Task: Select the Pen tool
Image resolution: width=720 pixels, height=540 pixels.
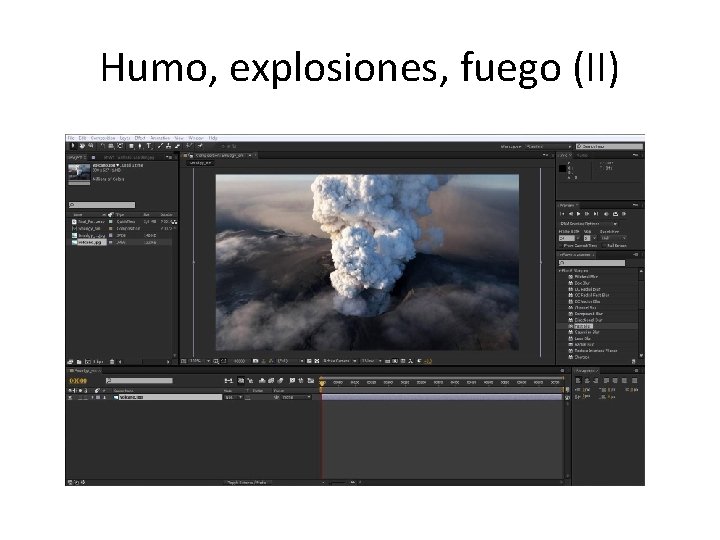Action: 140,146
